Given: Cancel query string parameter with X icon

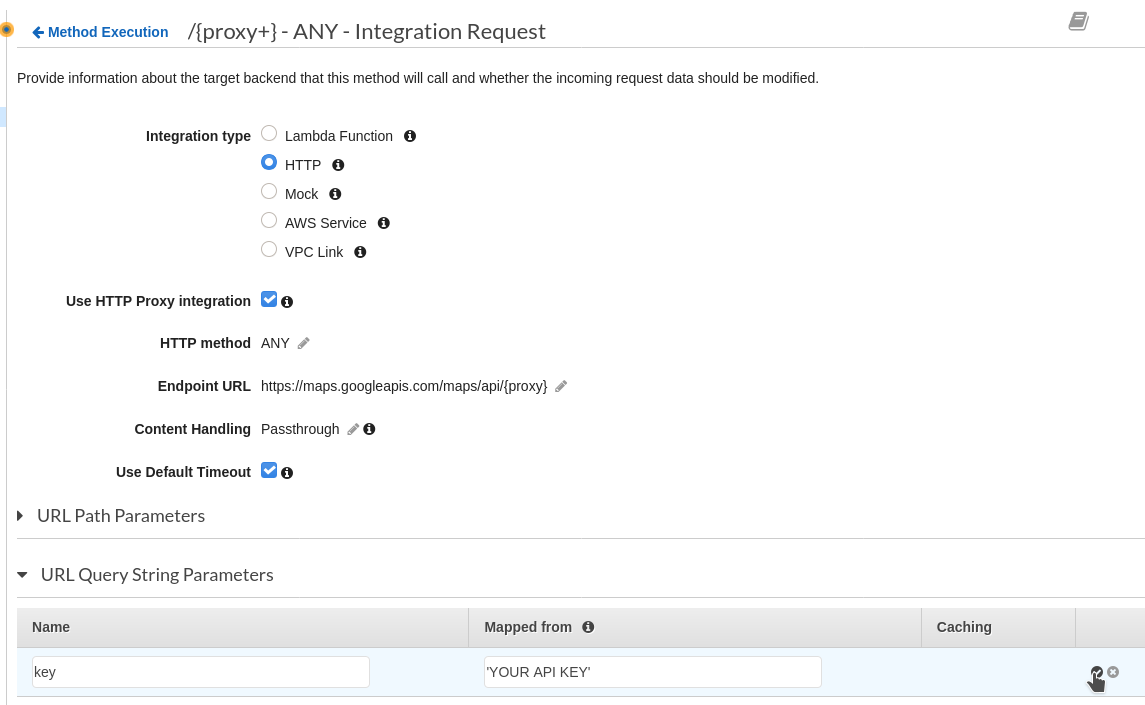Looking at the screenshot, I should pyautogui.click(x=1113, y=671).
